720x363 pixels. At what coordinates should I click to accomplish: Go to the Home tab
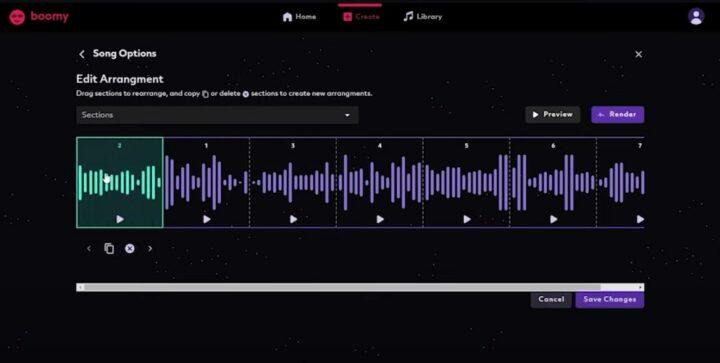pos(299,17)
